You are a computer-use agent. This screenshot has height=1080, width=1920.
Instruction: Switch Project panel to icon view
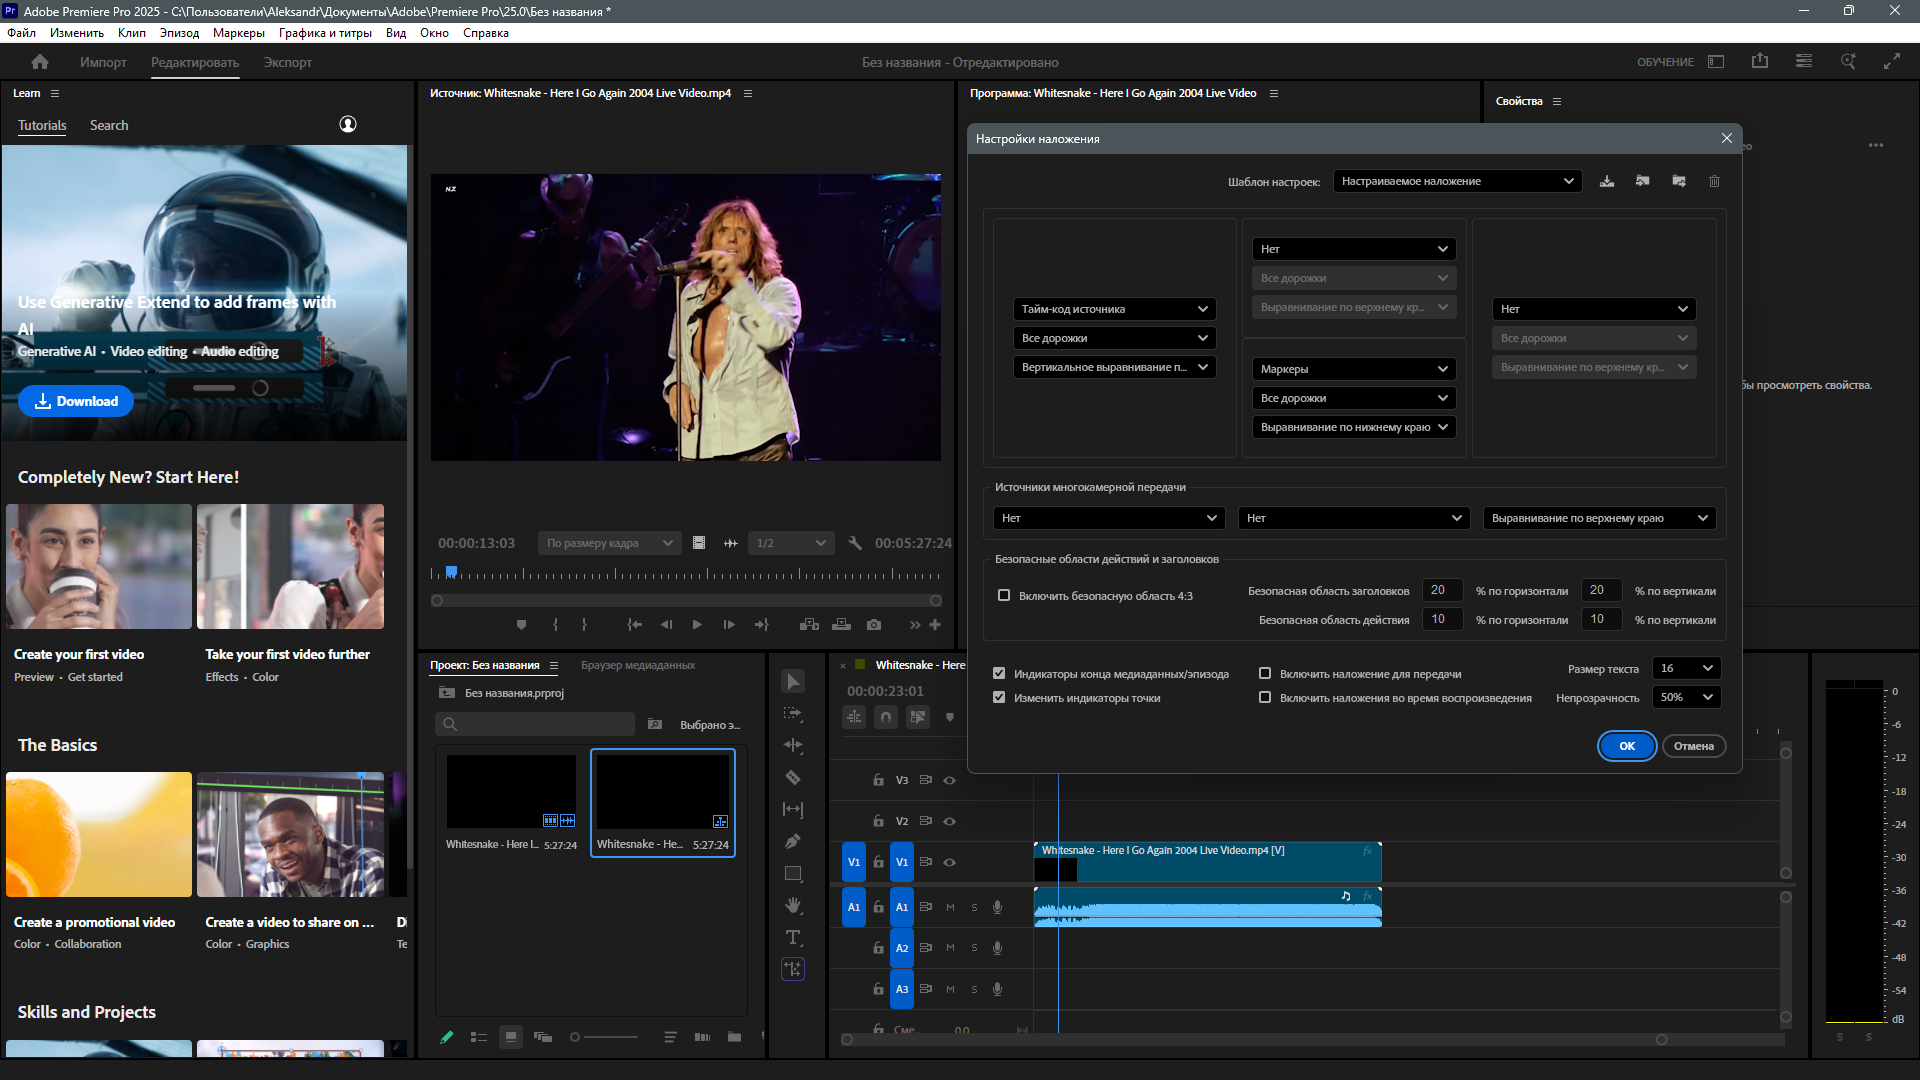tap(511, 1038)
